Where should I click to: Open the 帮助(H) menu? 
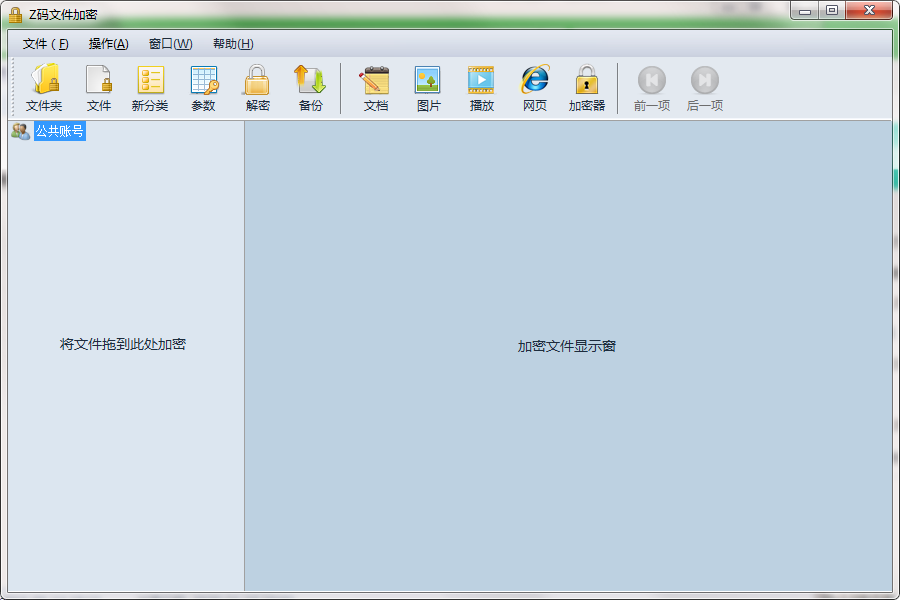[233, 44]
